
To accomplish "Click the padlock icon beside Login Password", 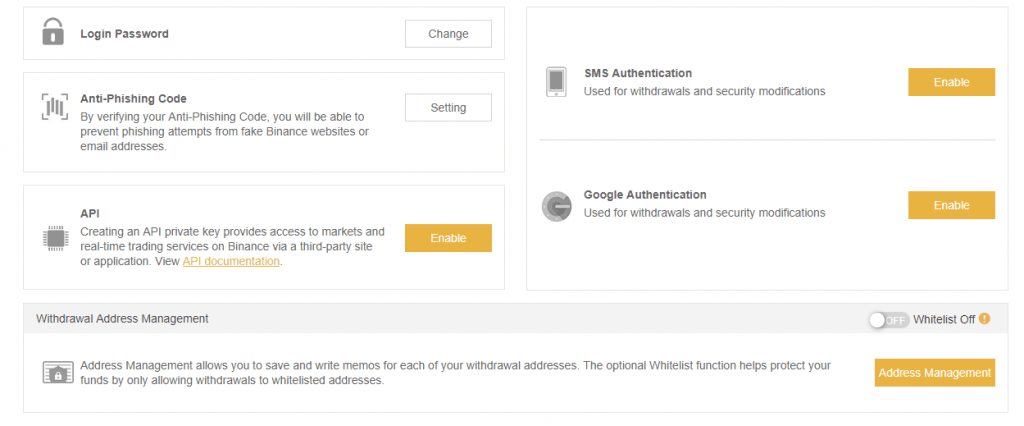I will [x=53, y=33].
